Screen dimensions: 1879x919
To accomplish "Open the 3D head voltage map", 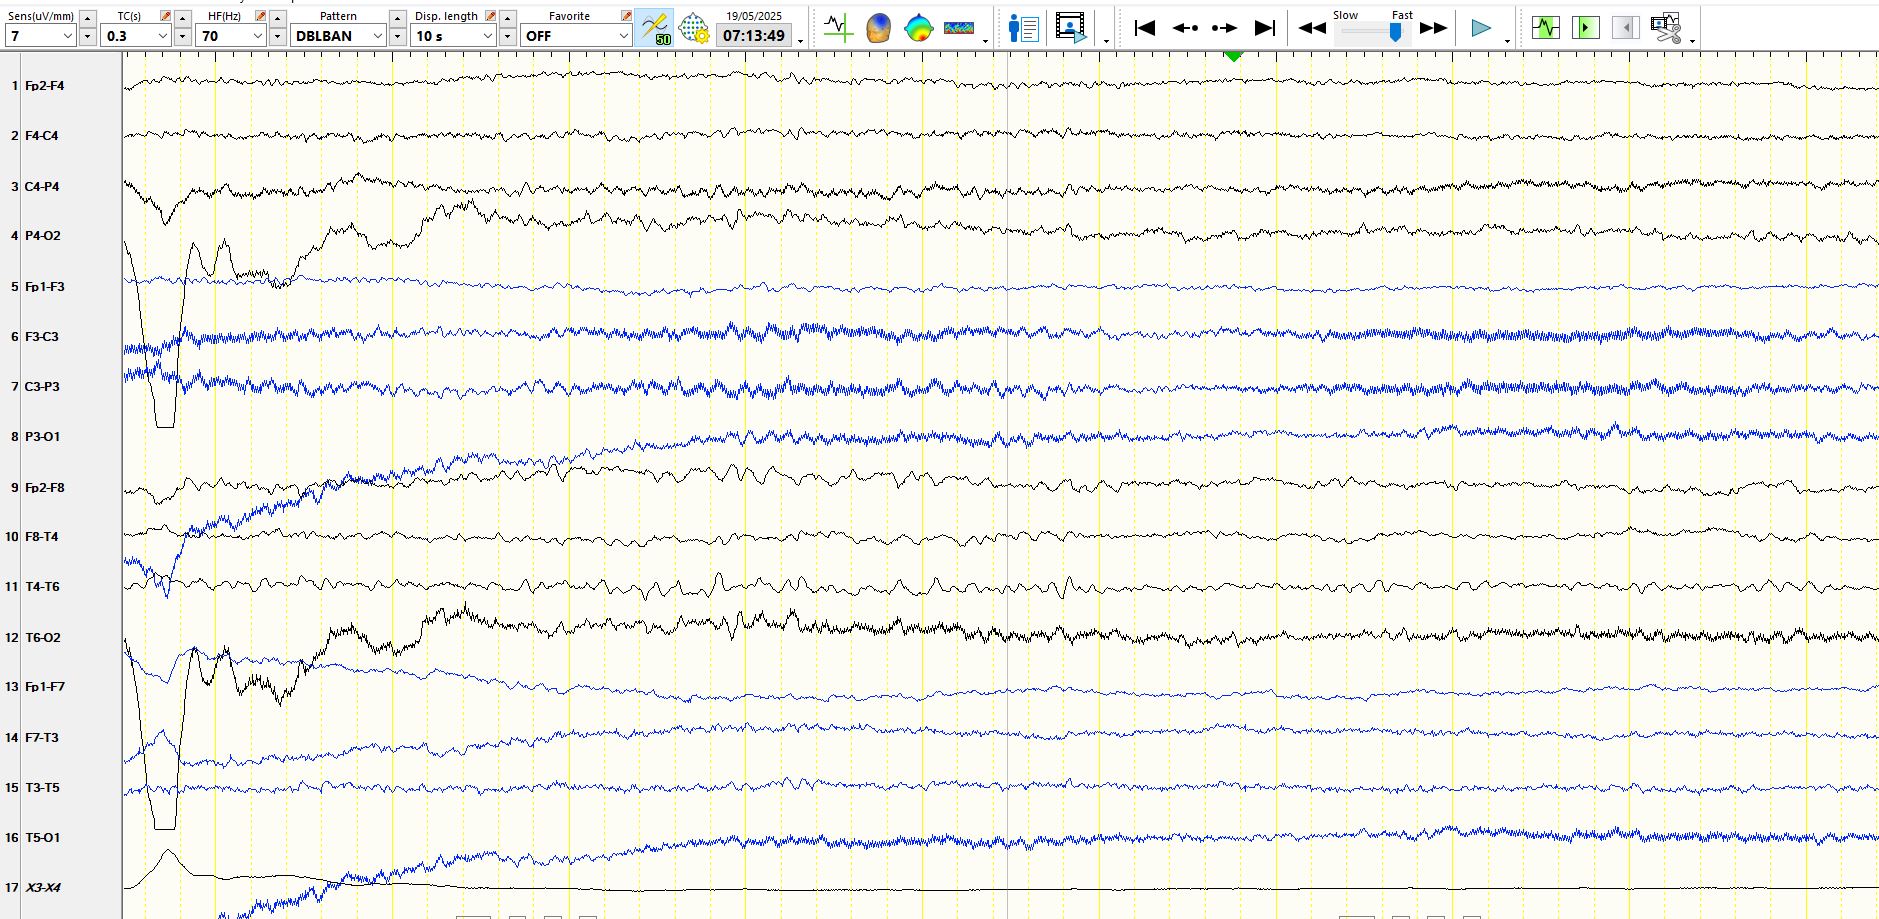I will pyautogui.click(x=878, y=28).
